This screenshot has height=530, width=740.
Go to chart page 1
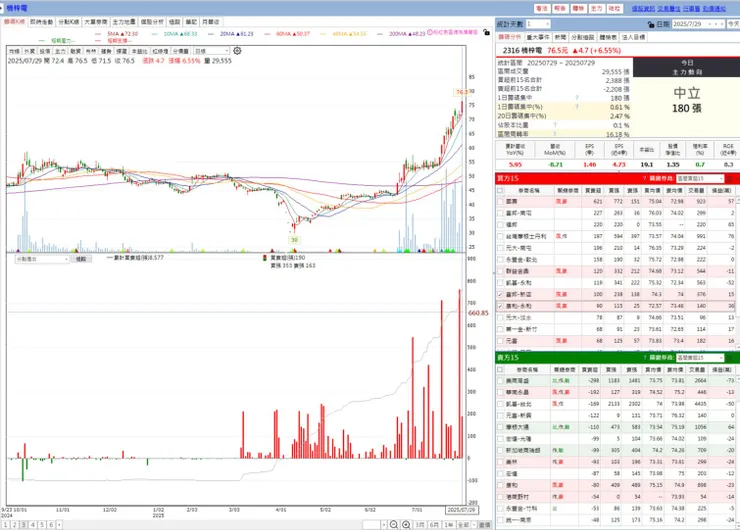point(6,524)
